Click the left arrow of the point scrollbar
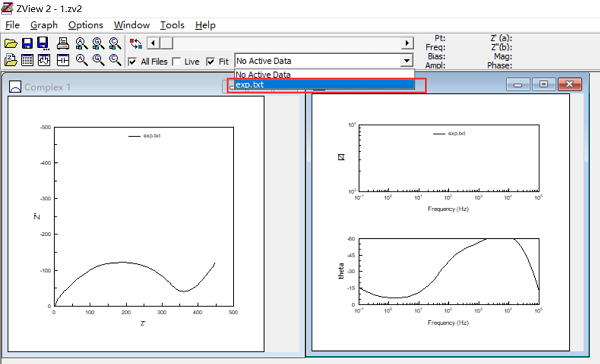The image size is (600, 364). pyautogui.click(x=153, y=43)
